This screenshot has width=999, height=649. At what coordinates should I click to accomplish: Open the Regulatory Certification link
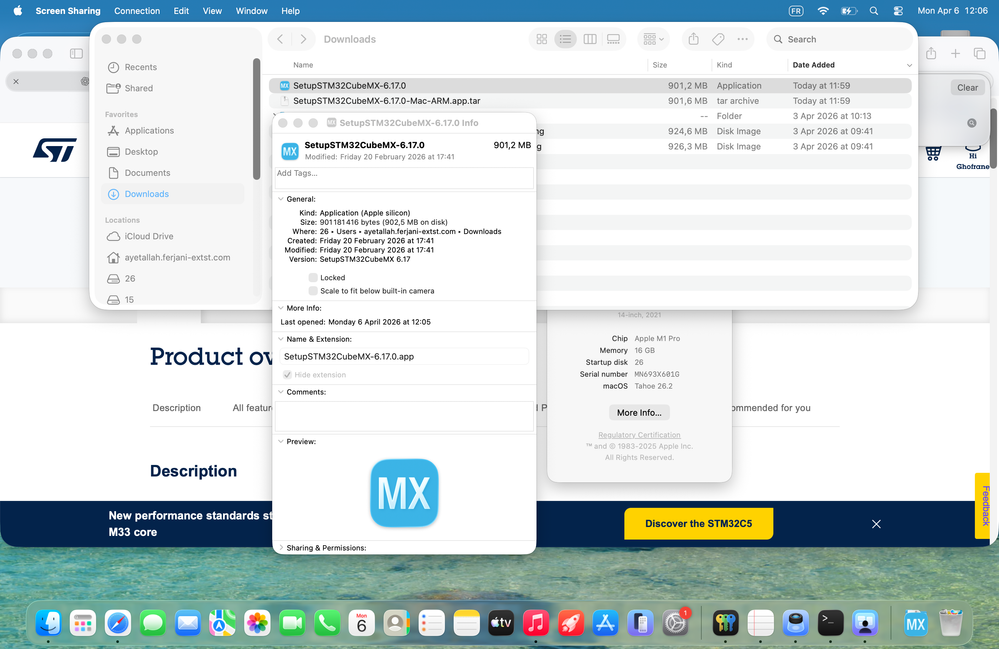[639, 435]
